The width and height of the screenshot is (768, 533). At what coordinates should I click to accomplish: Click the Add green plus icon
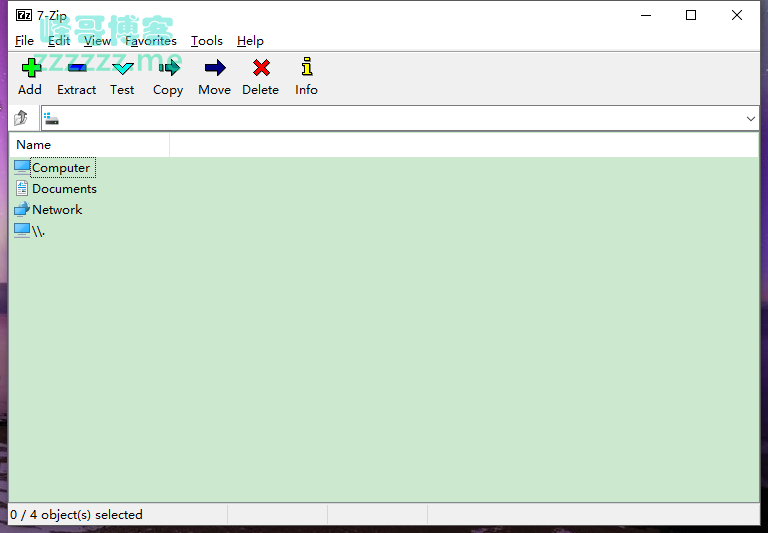click(x=31, y=68)
